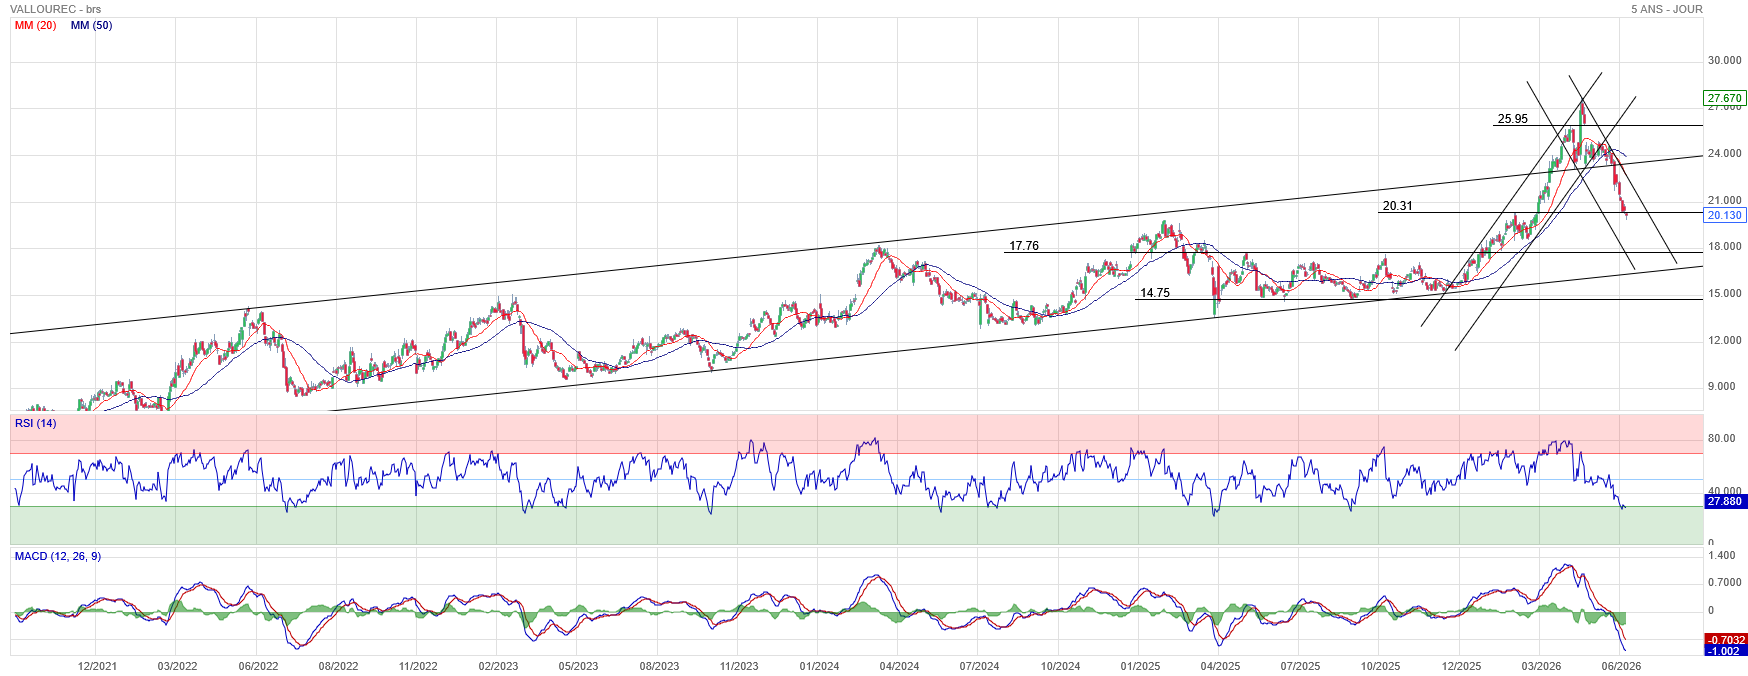Click the green 27.670 price tag
Image resolution: width=1748 pixels, height=676 pixels.
pos(1725,98)
